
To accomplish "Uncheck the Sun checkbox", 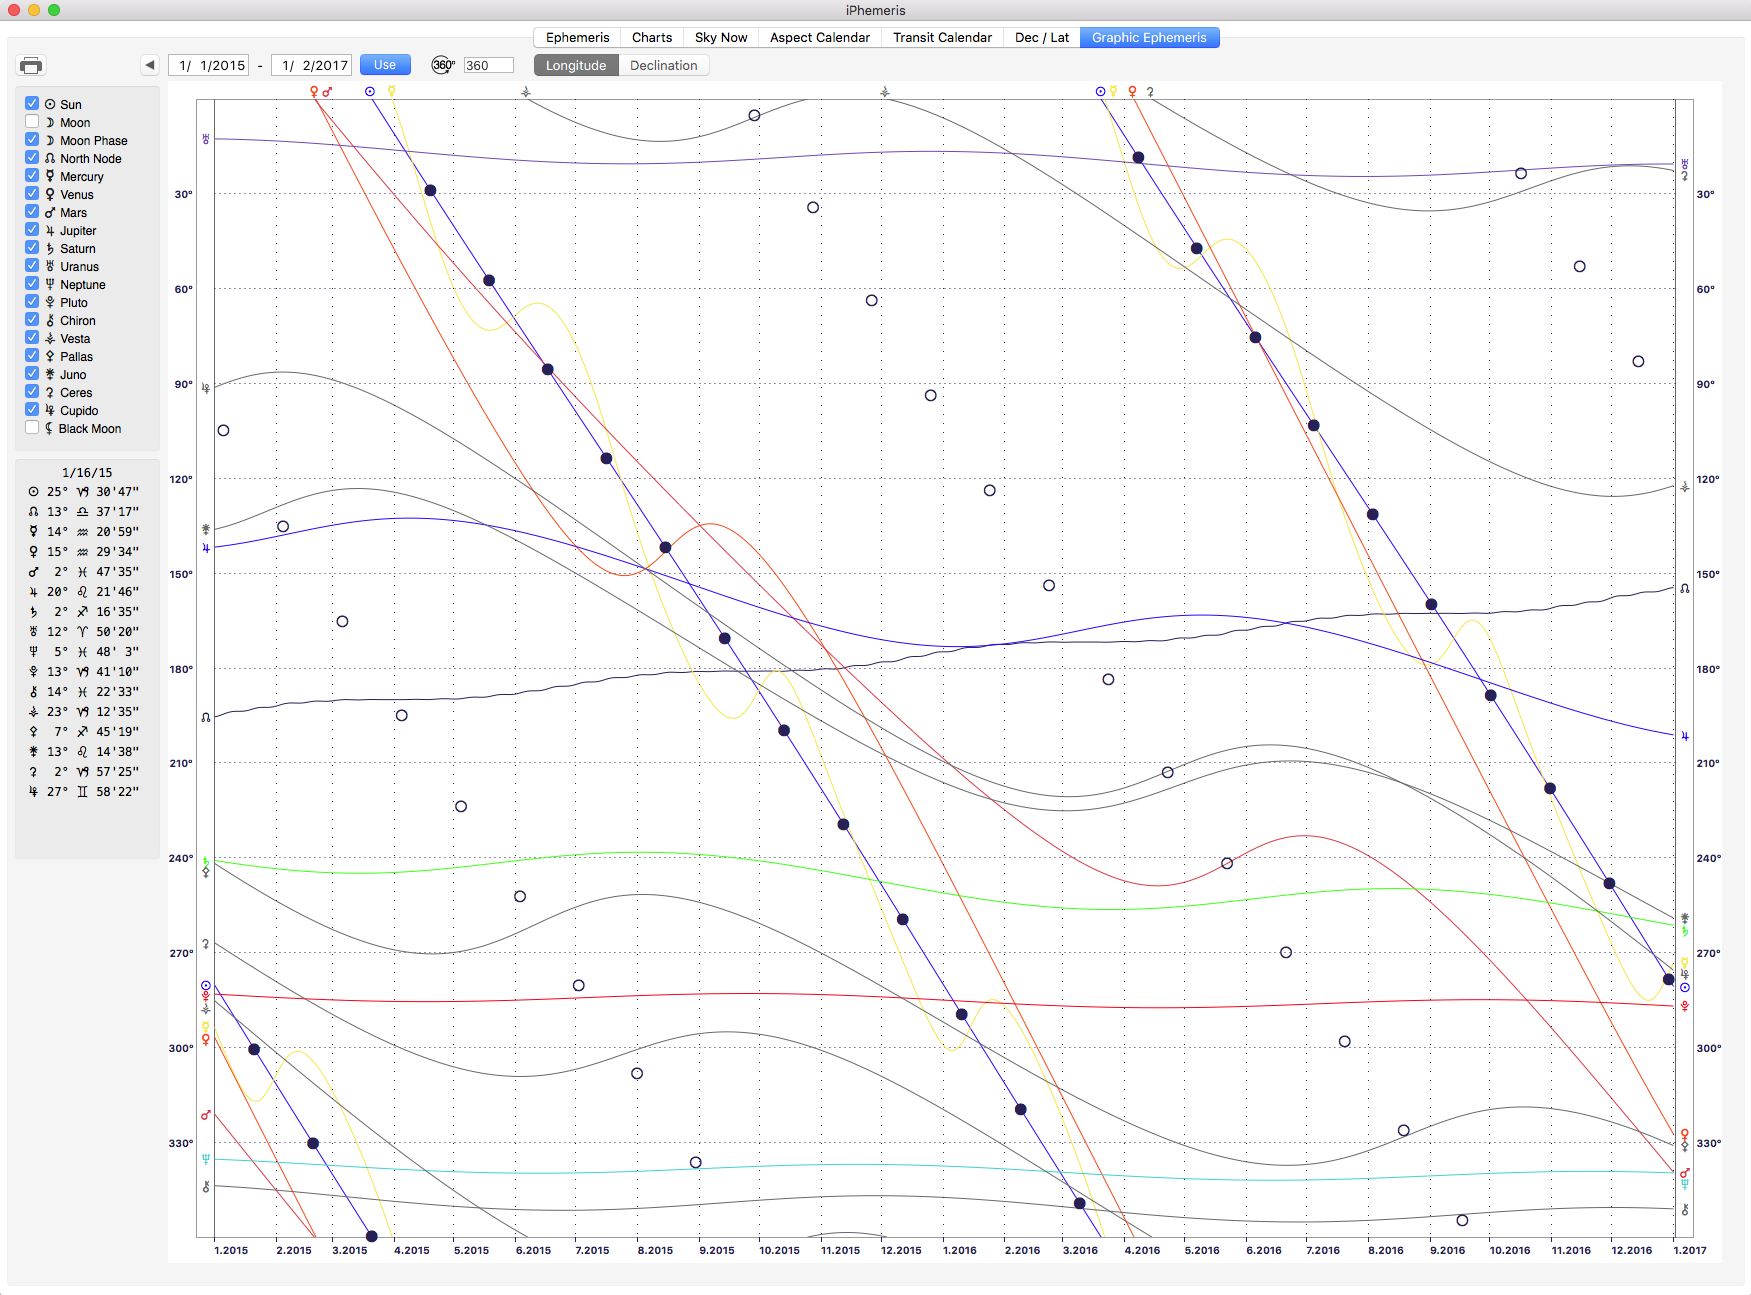I will (32, 103).
